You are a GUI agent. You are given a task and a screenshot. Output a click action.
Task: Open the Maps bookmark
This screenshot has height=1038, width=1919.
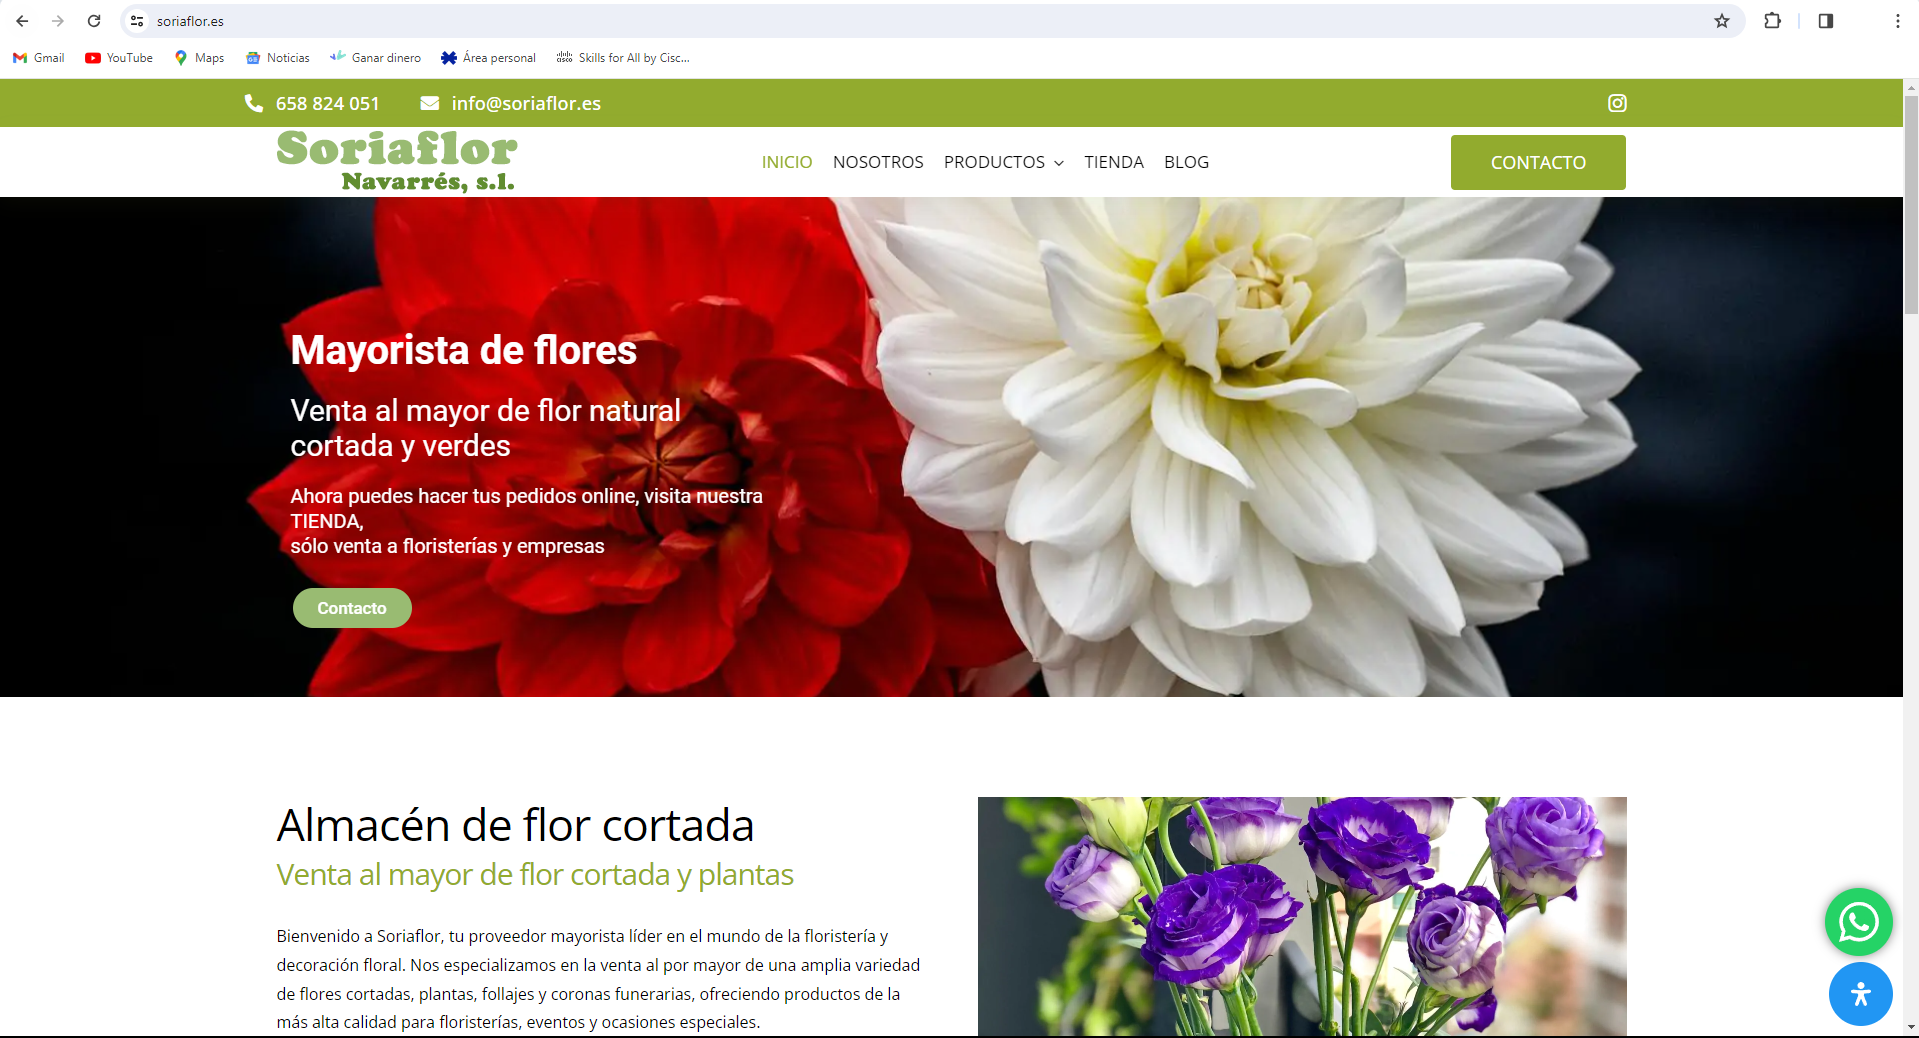(x=199, y=58)
